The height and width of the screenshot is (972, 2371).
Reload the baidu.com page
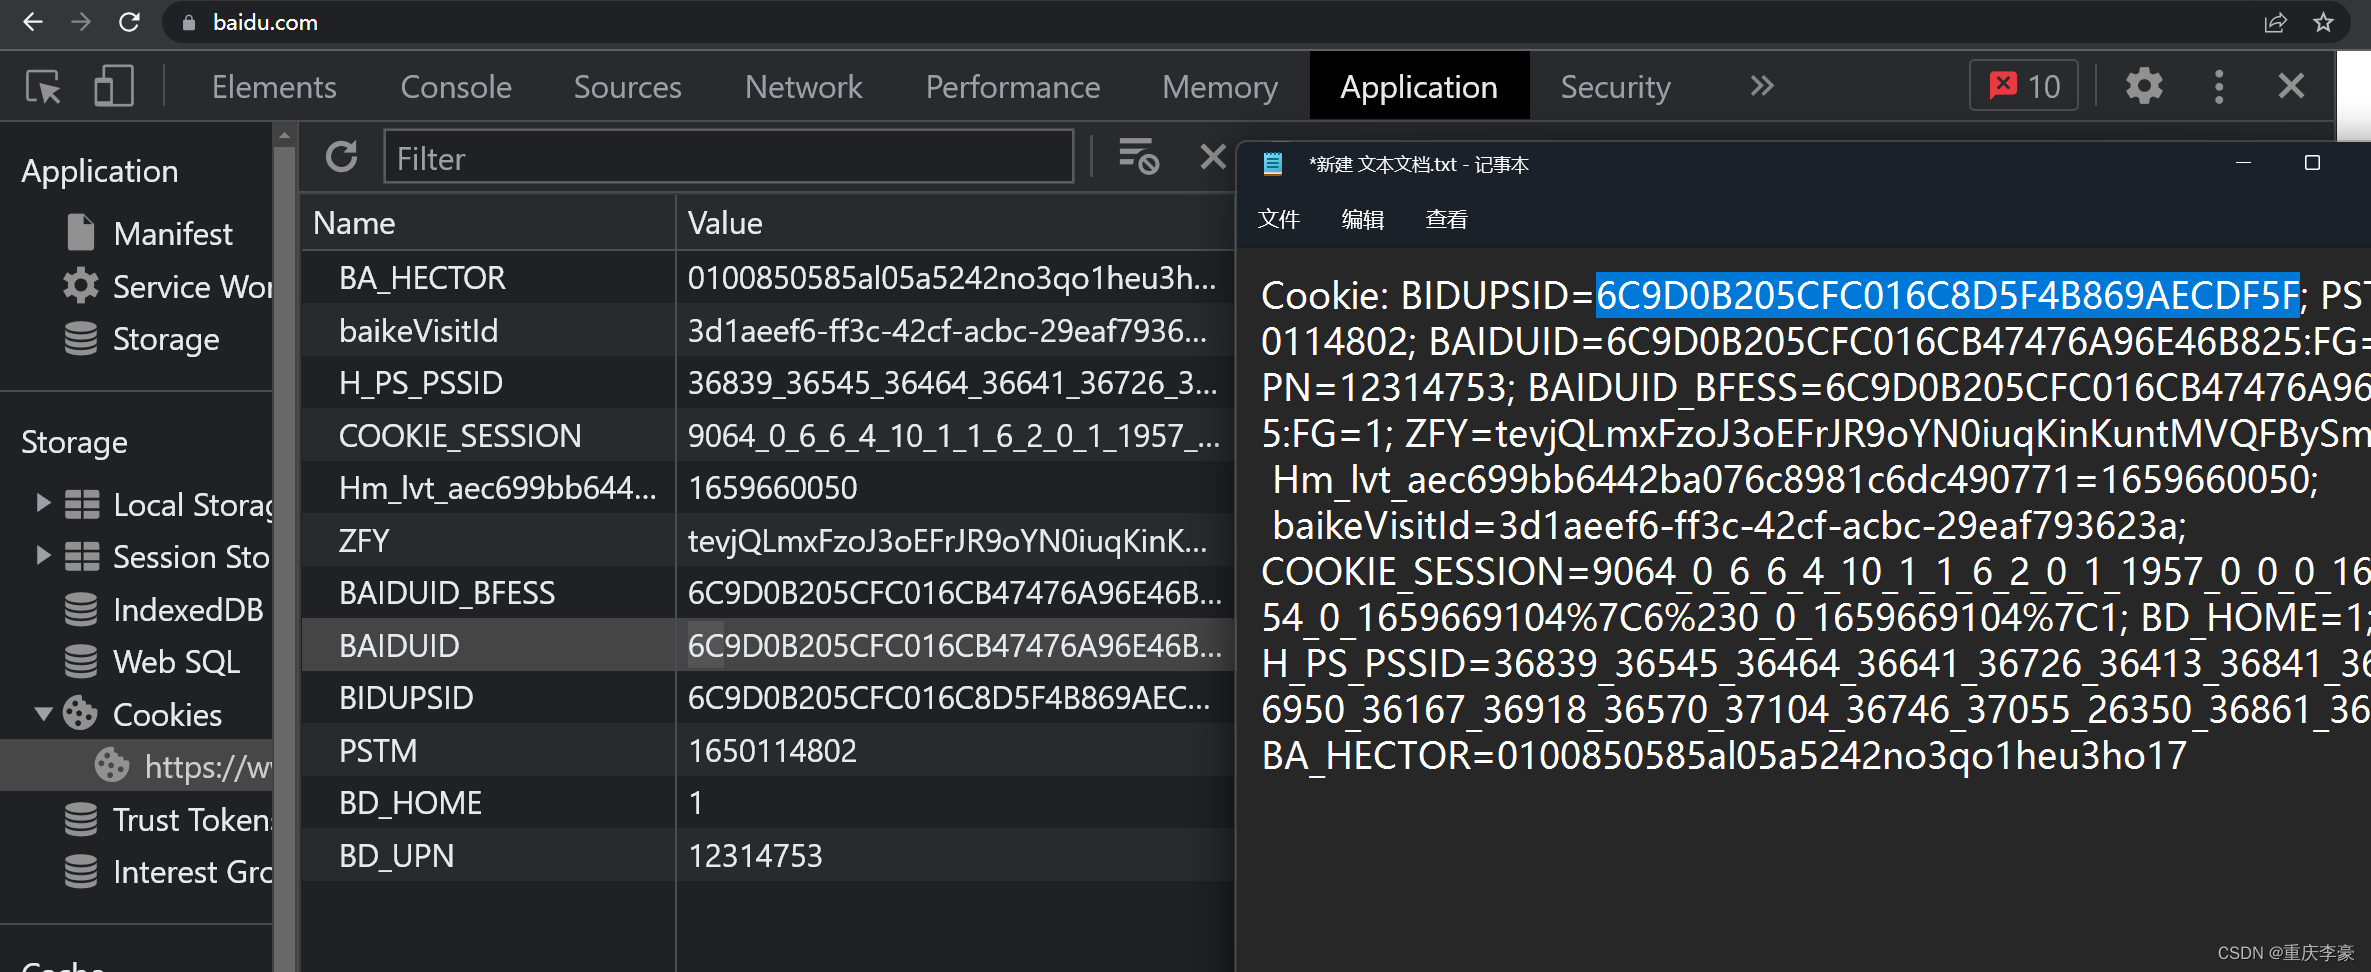coord(129,22)
